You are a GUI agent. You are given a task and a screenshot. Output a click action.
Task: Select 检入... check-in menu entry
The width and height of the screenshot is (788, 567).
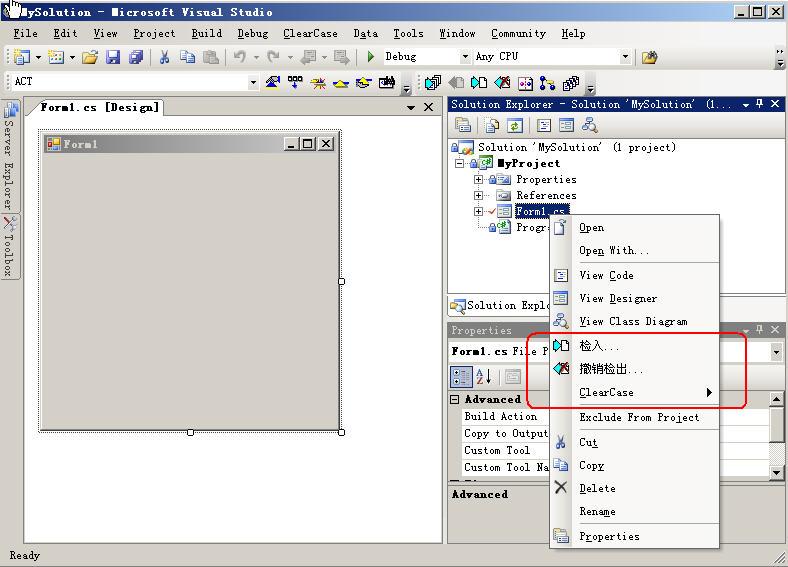tap(634, 346)
